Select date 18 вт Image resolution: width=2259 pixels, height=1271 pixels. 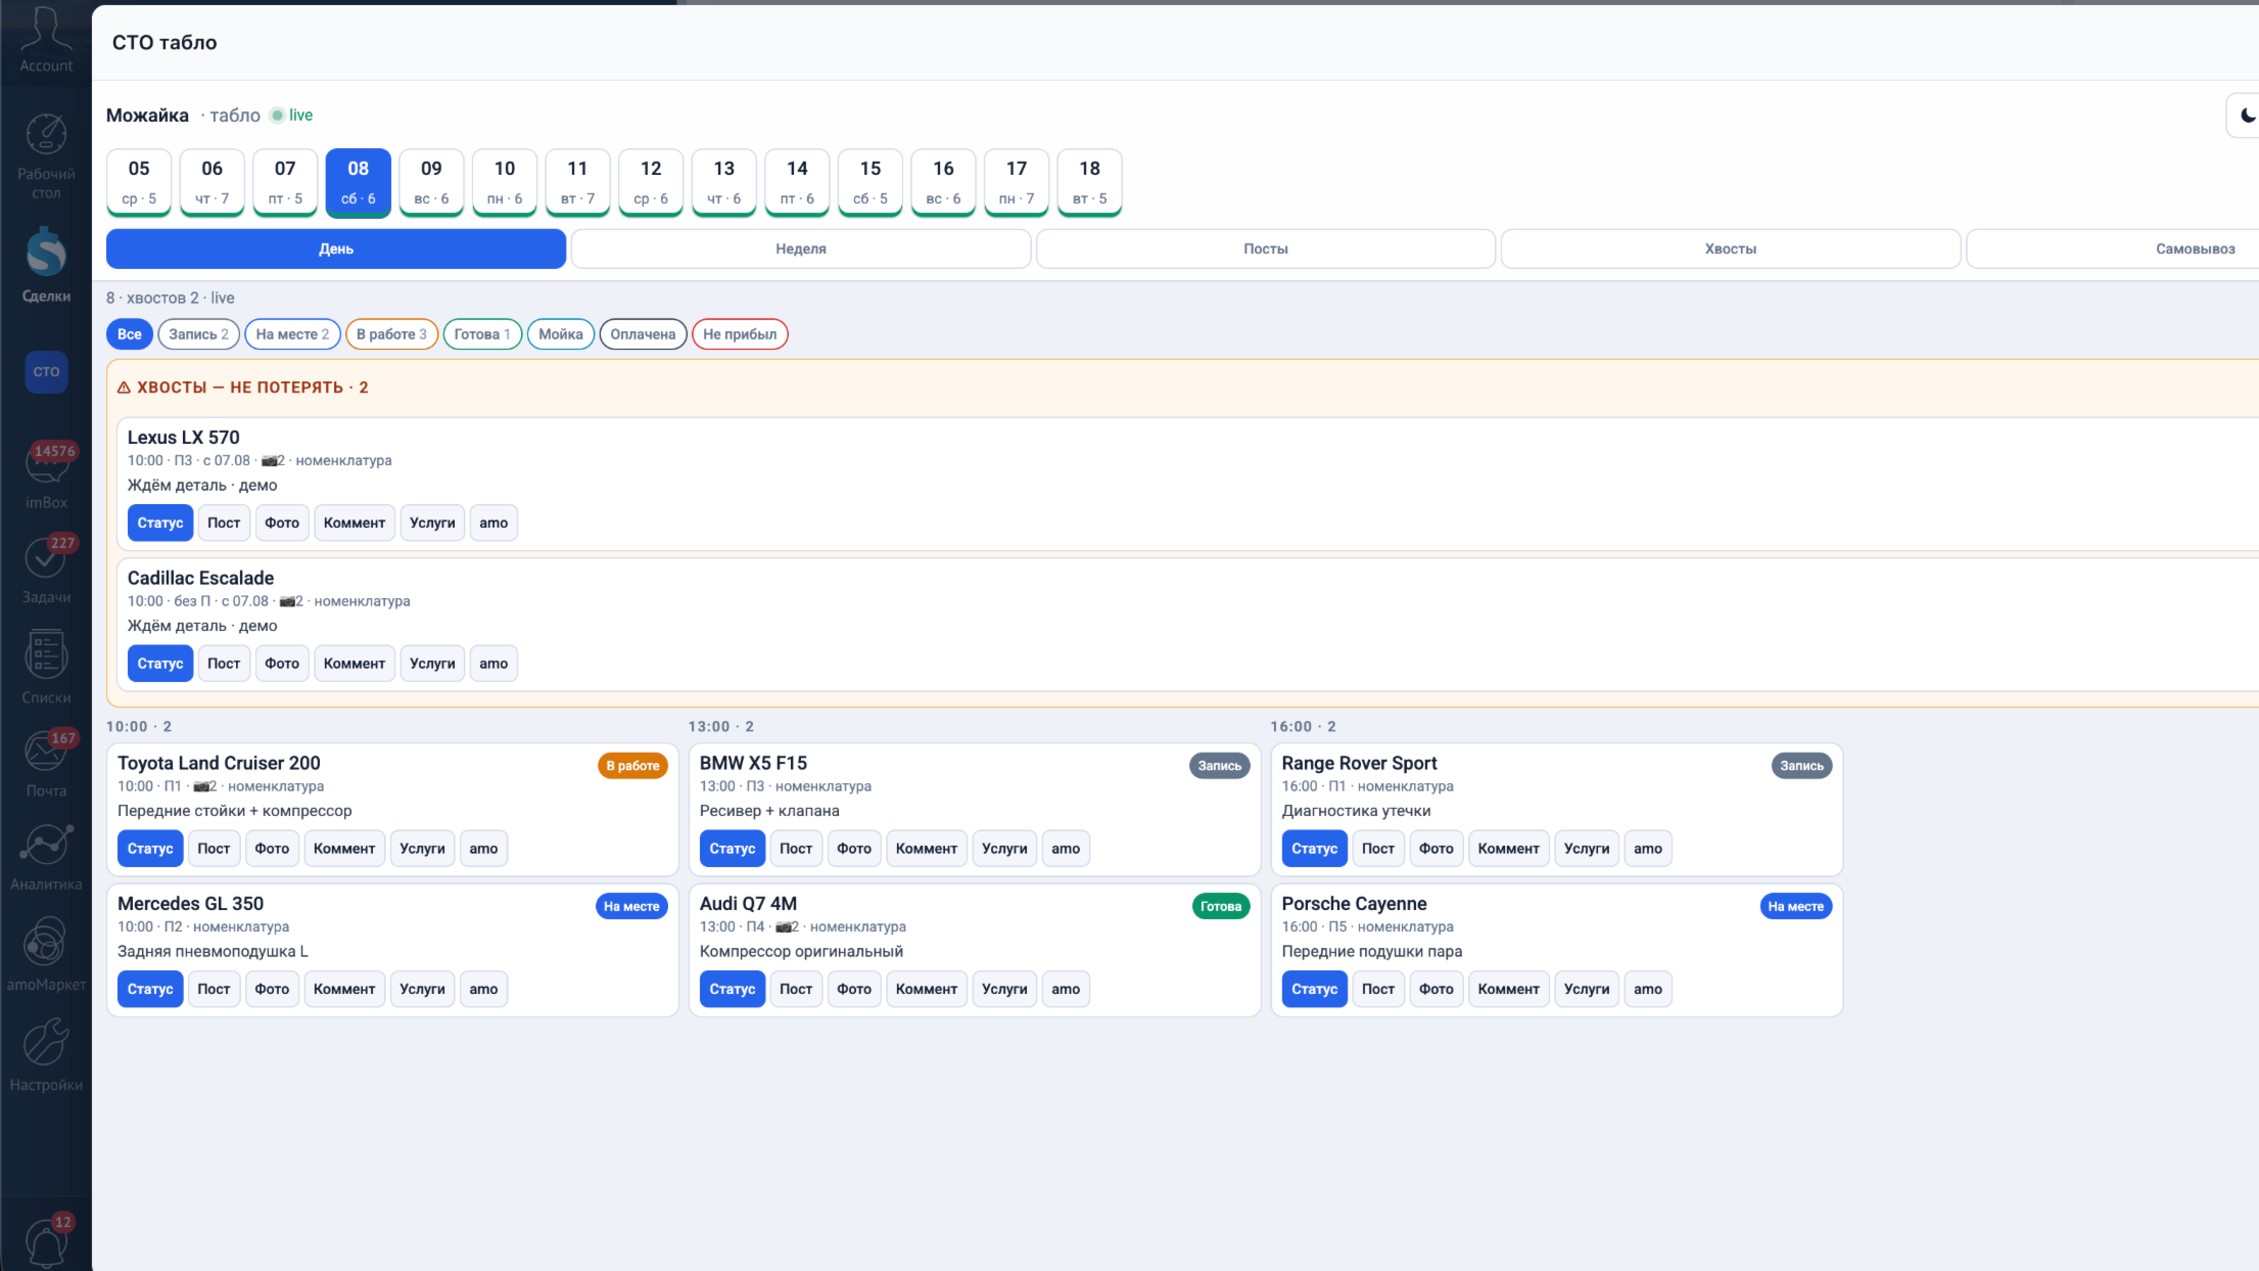[1089, 182]
